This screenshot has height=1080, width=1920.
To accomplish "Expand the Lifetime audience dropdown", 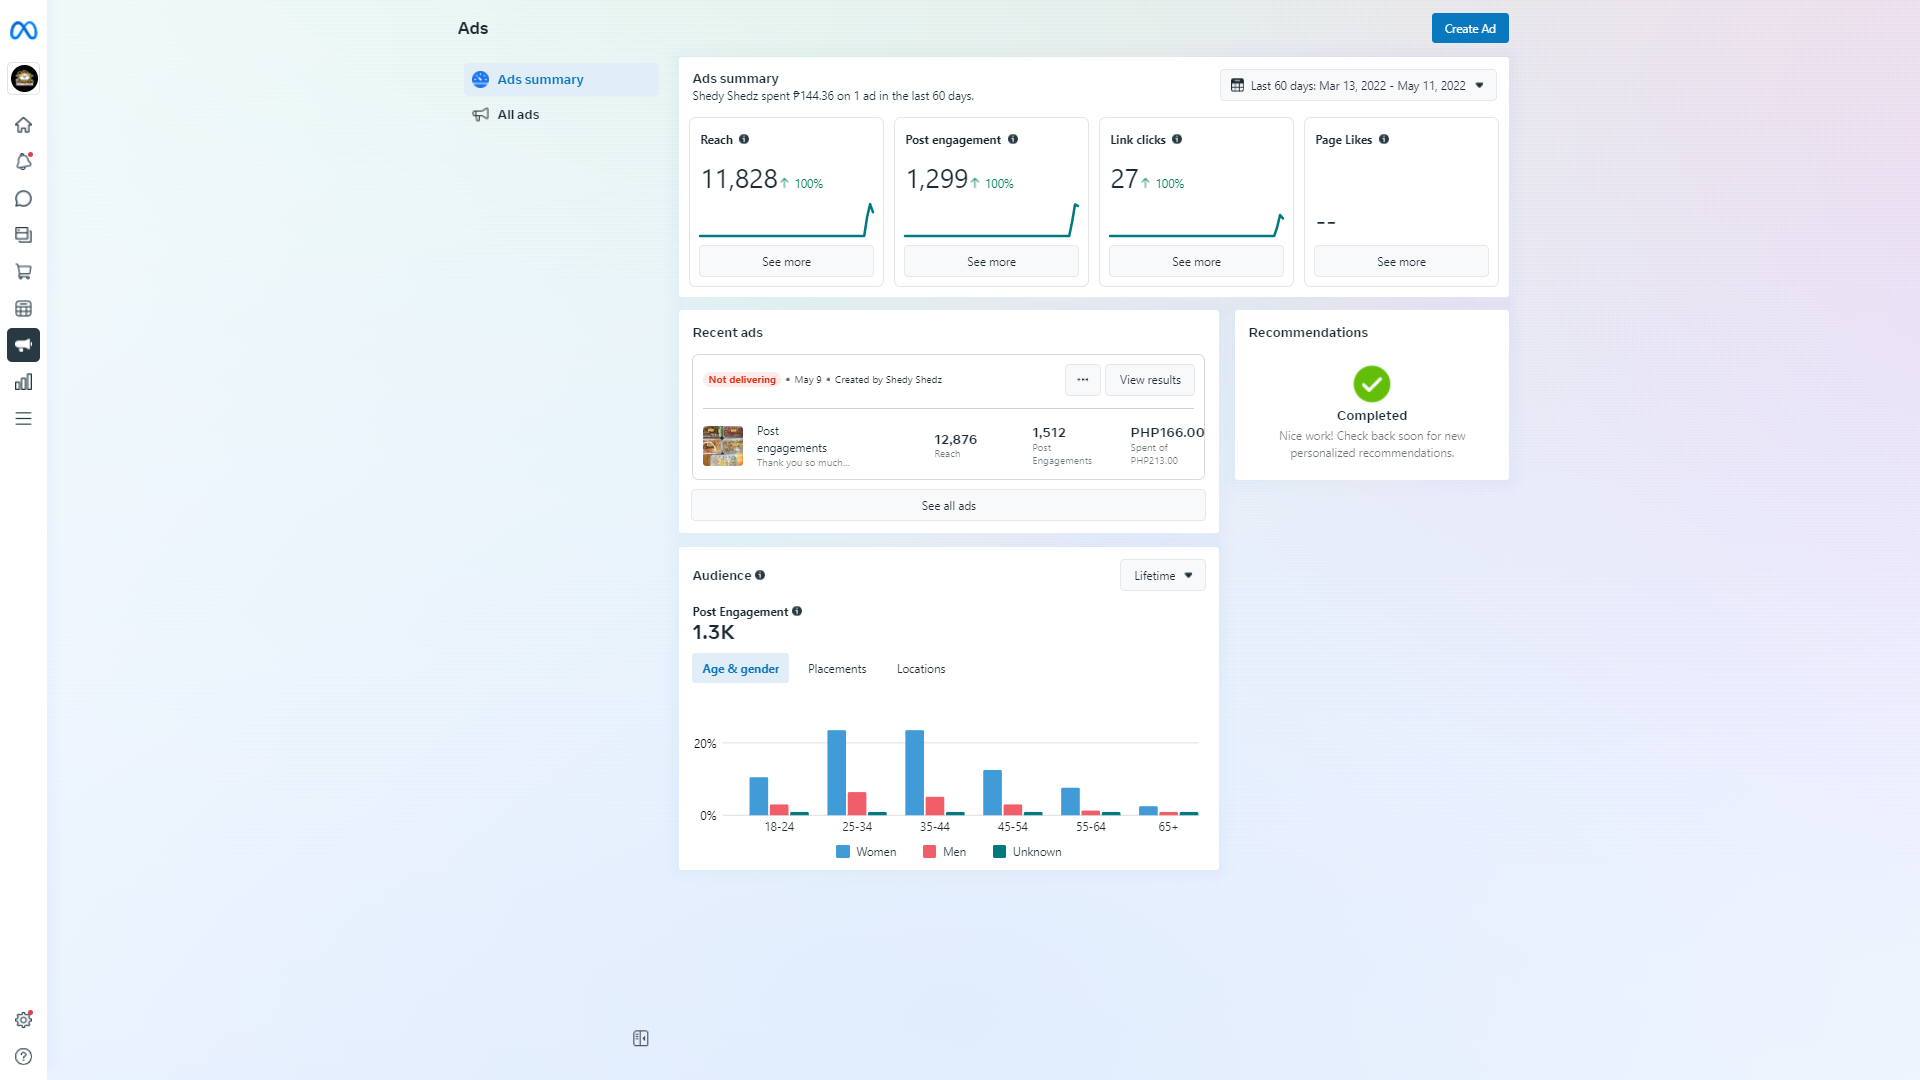I will [x=1162, y=575].
